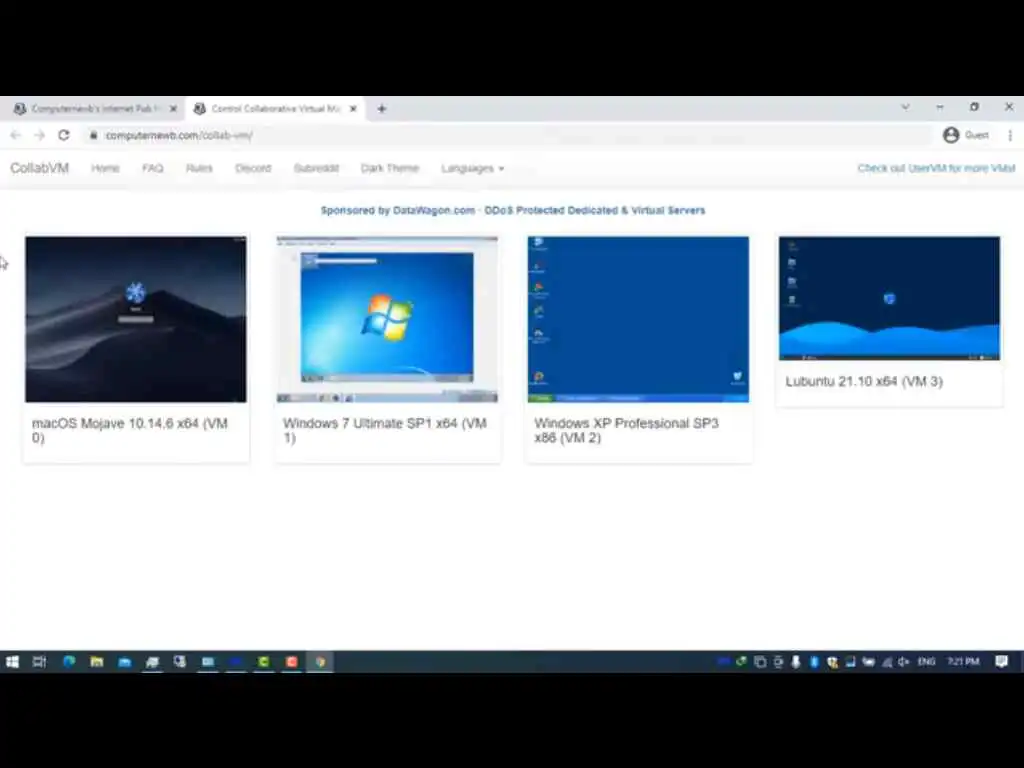Open the 7:21 PM clock
Image resolution: width=1024 pixels, height=768 pixels.
[x=963, y=662]
